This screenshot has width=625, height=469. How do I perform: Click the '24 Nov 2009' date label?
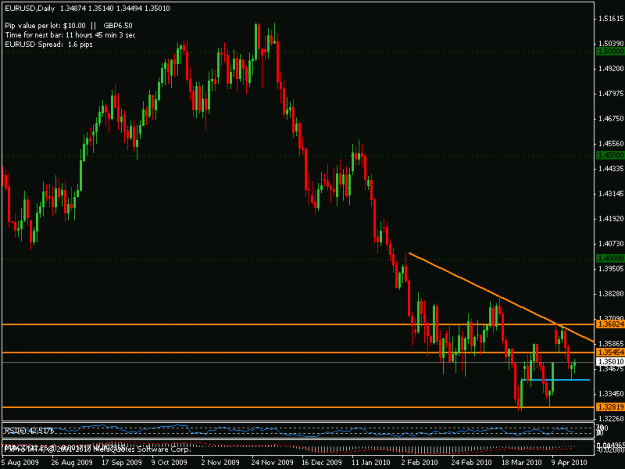pyautogui.click(x=272, y=462)
